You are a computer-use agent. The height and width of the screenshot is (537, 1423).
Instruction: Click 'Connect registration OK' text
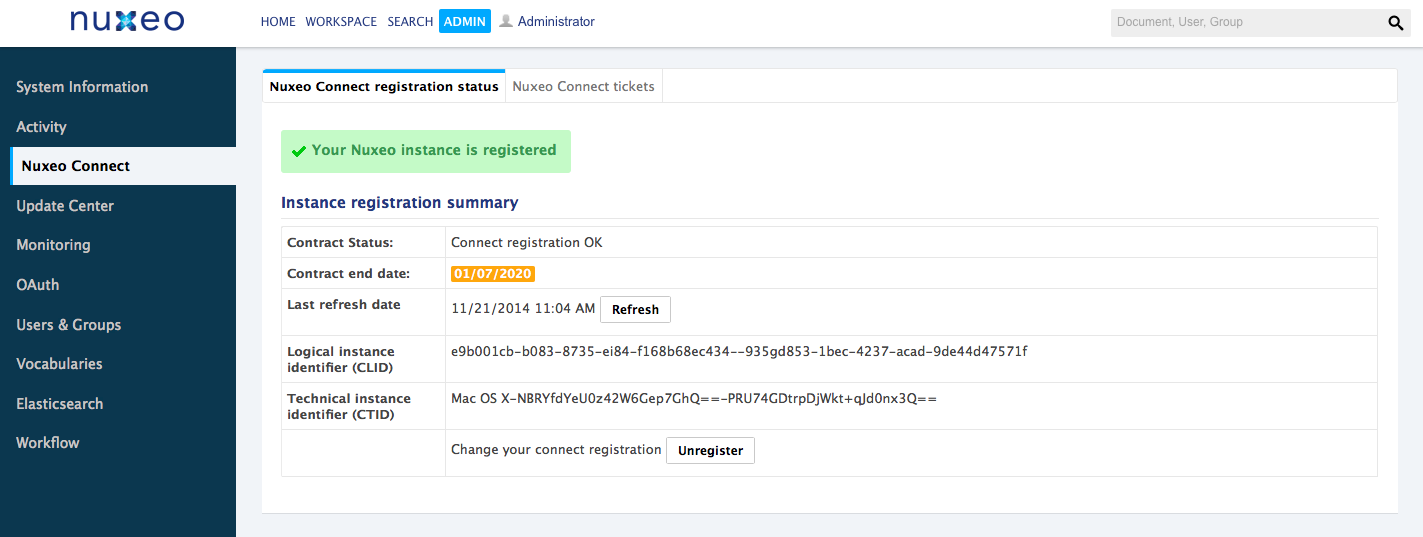coord(527,243)
